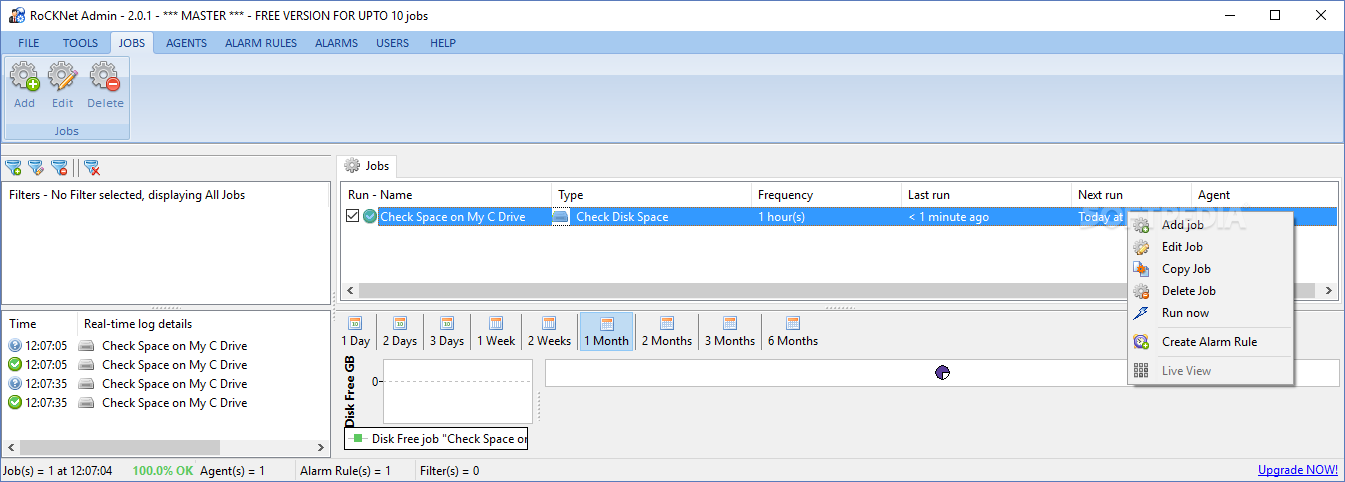Image resolution: width=1345 pixels, height=482 pixels.
Task: Click the jobs list horizontal scrollbar right arrow
Action: pos(1329,290)
